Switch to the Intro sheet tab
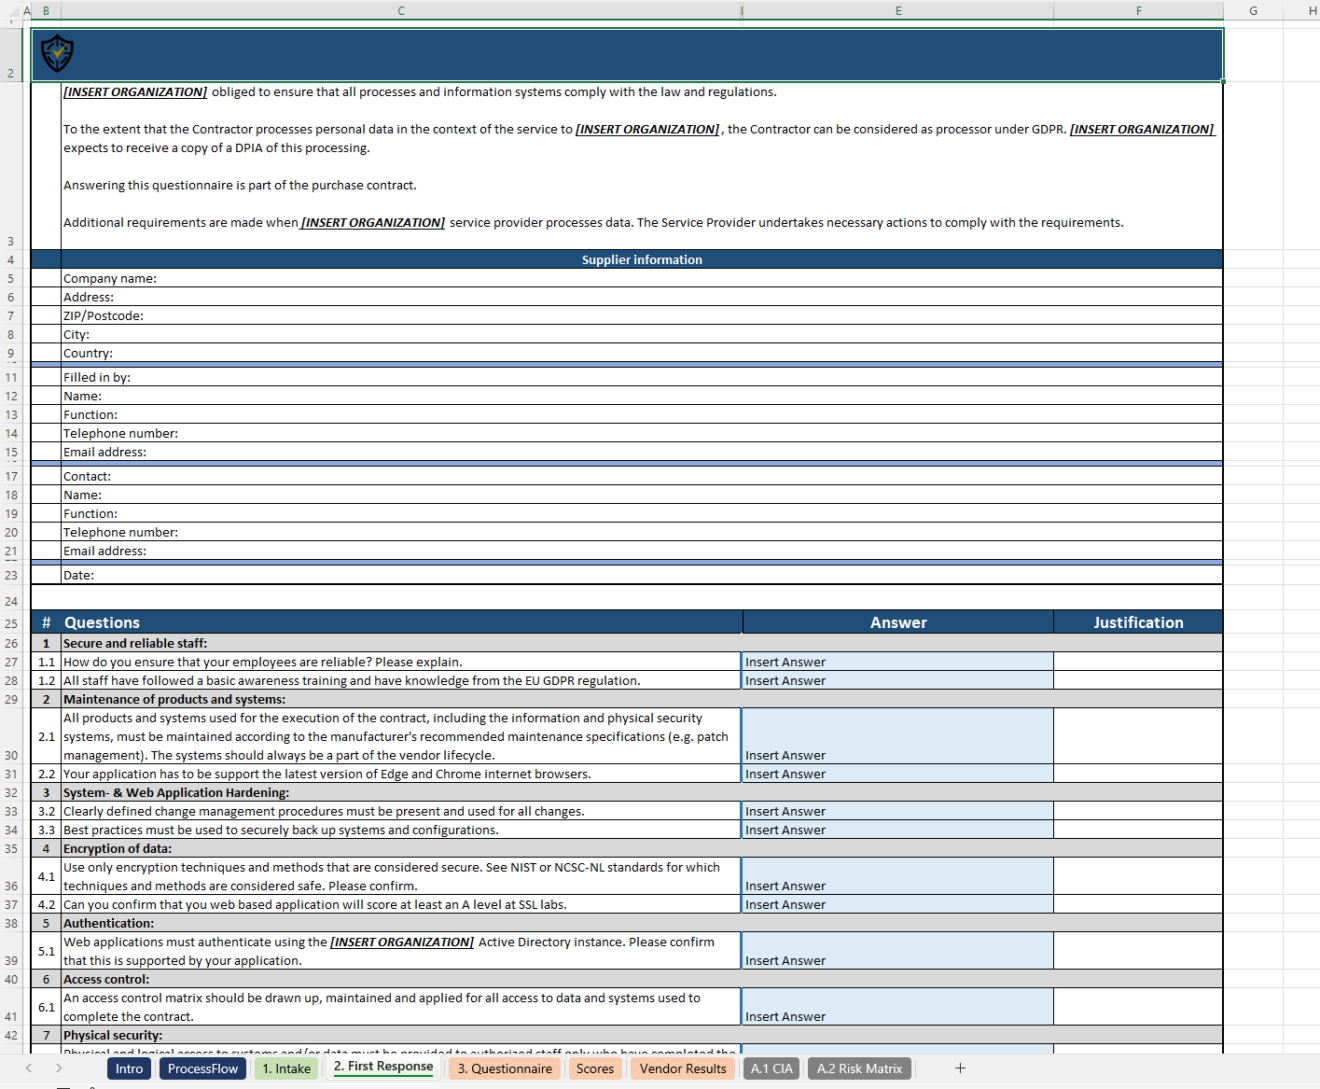This screenshot has height=1089, width=1320. [128, 1068]
